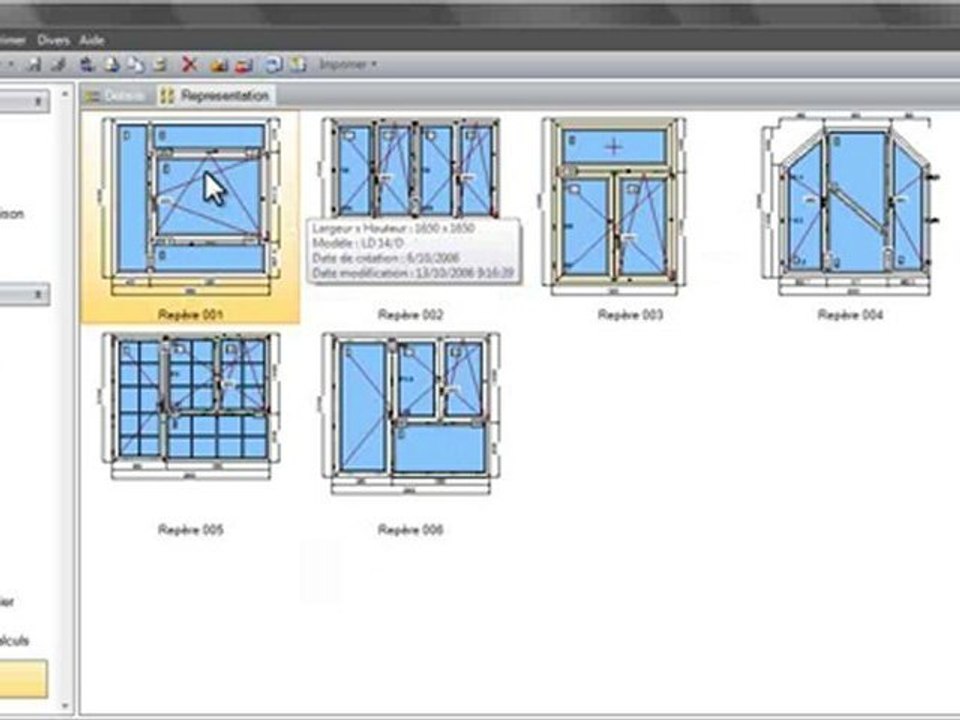Click the Repère 004 label
Image resolution: width=960 pixels, height=720 pixels.
850,315
